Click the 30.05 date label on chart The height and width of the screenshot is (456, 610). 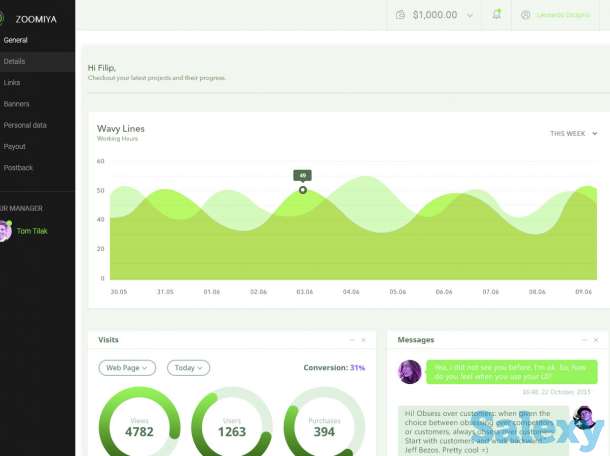click(119, 292)
